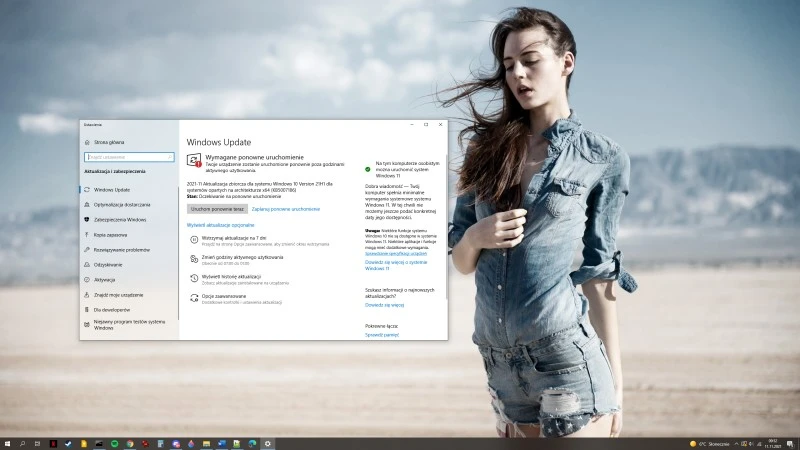Screen dimensions: 800x450
Task: Click the search magnifier in settings field
Action: tap(170, 157)
